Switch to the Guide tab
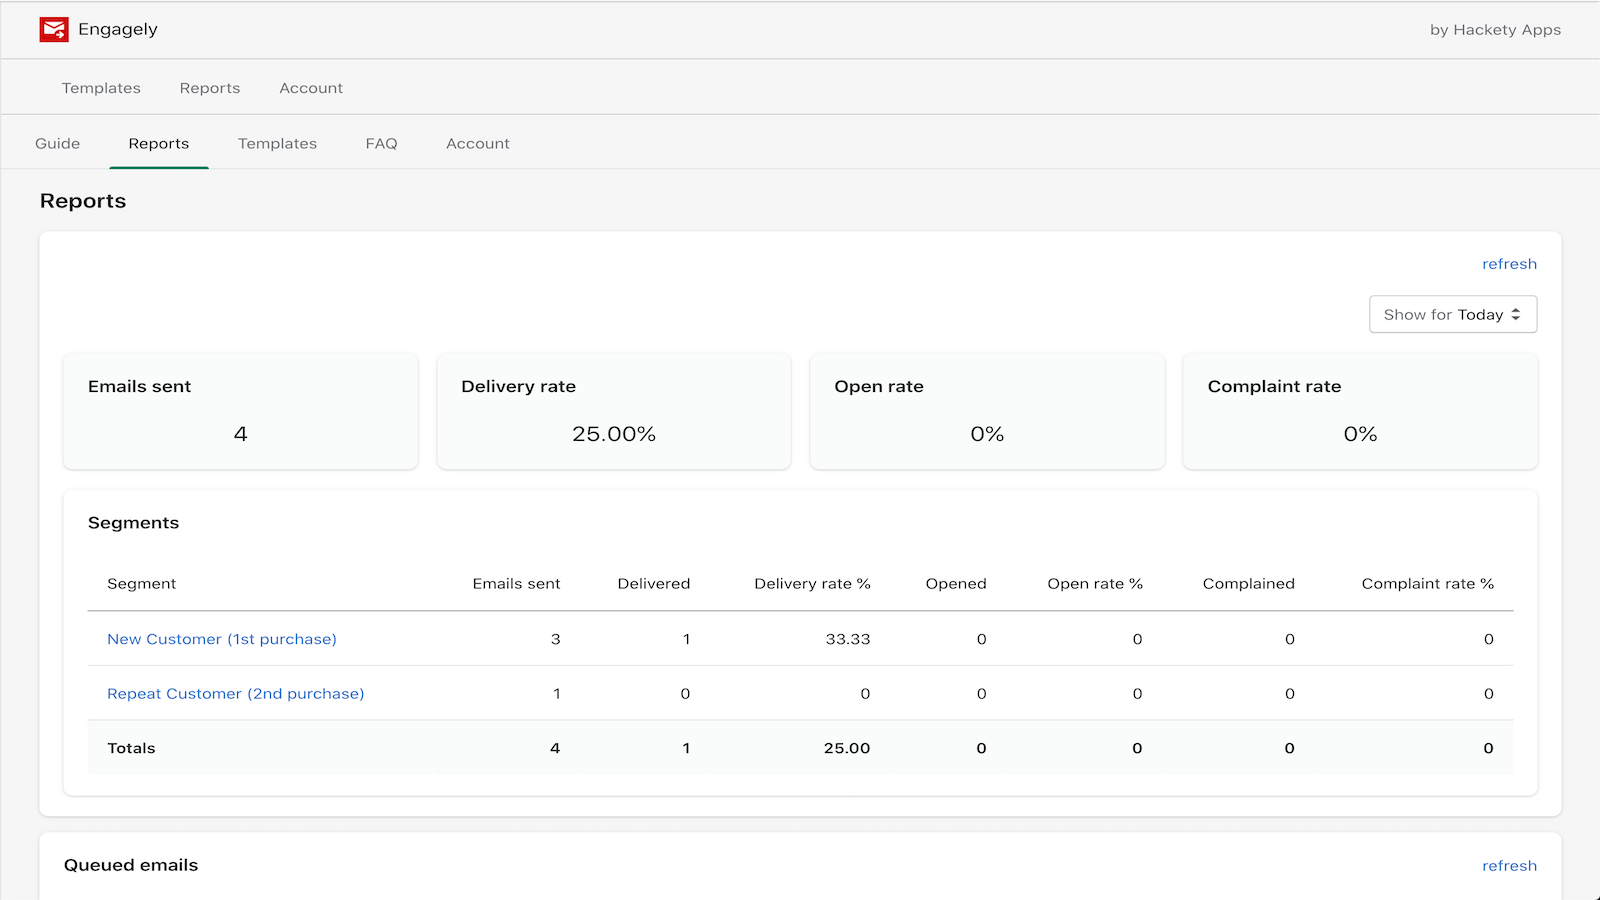 click(57, 144)
